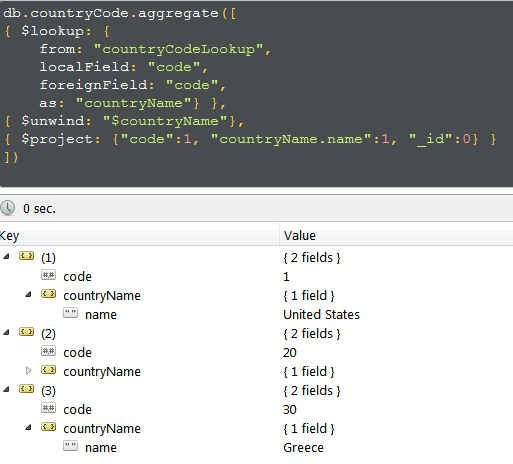513x464 pixels.
Task: Click the number type icon beside code 20
Action: coord(48,351)
